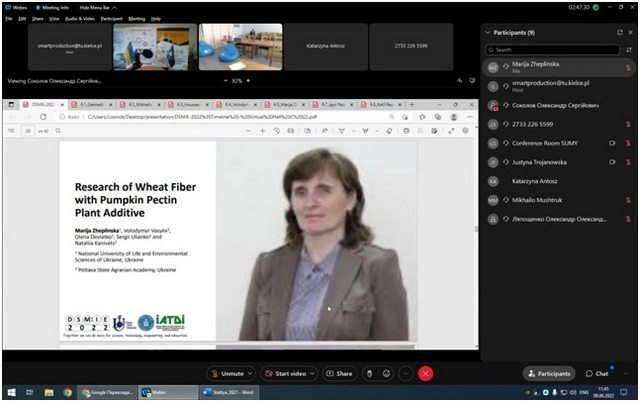Click the participants Search field

[x=552, y=50]
